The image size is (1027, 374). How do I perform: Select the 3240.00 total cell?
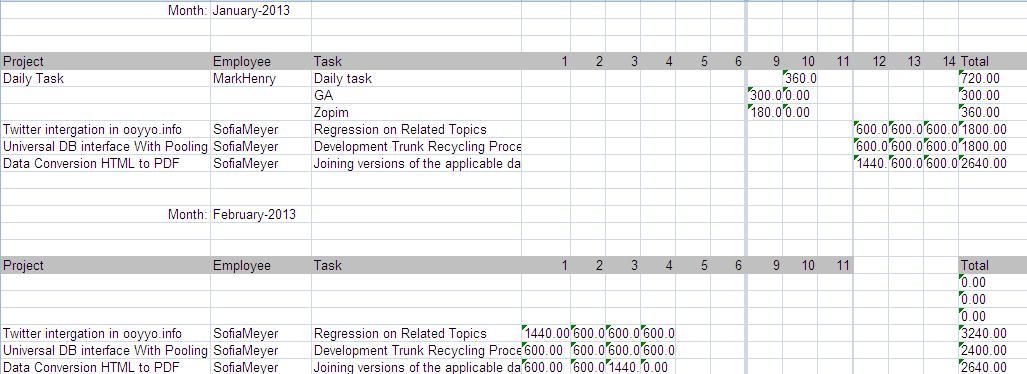(x=992, y=333)
